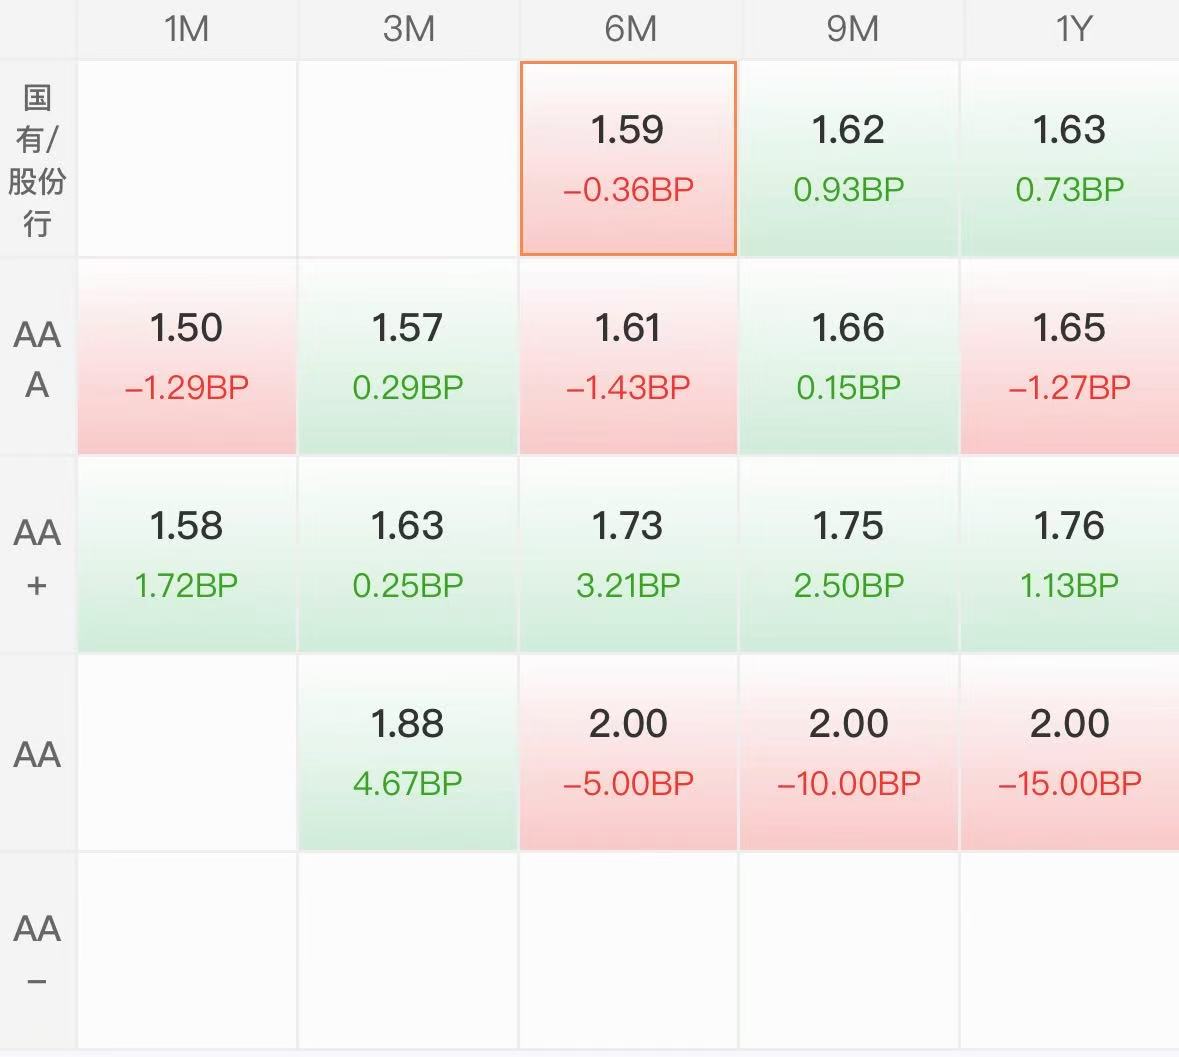The height and width of the screenshot is (1057, 1179).
Task: Open the 2.00 cell with -15.00BP
Action: [x=1070, y=753]
